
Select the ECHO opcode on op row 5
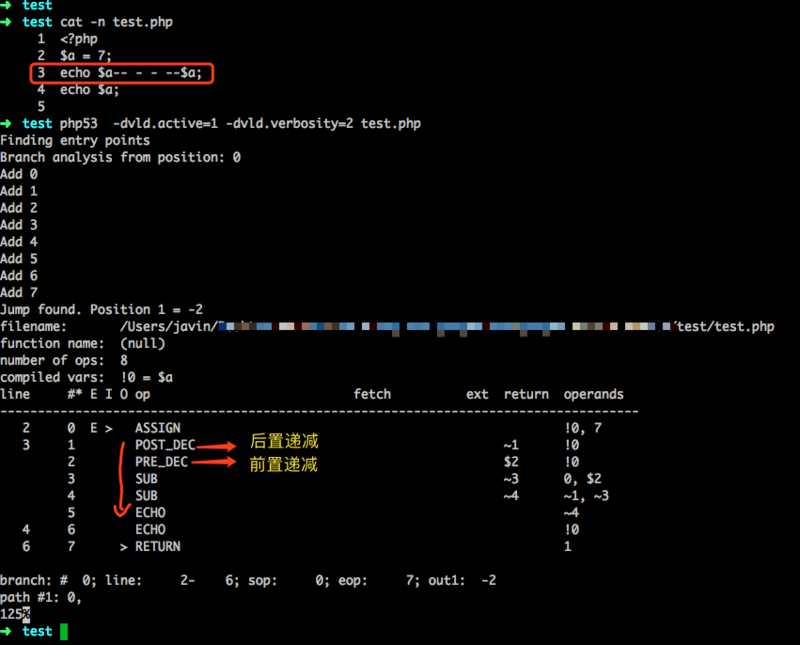[x=151, y=512]
